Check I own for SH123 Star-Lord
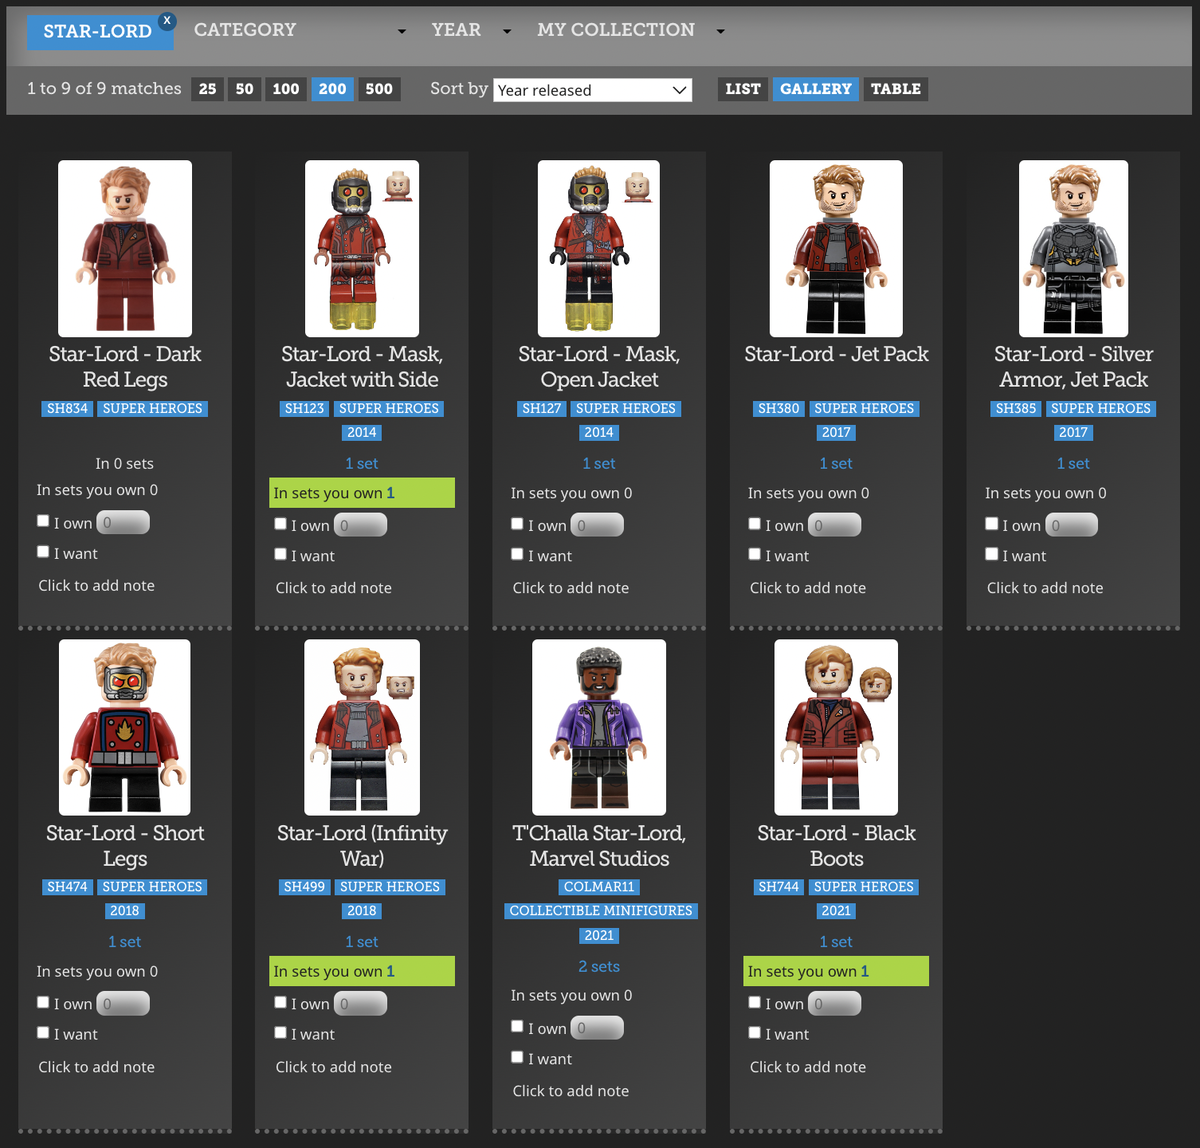 click(x=280, y=523)
